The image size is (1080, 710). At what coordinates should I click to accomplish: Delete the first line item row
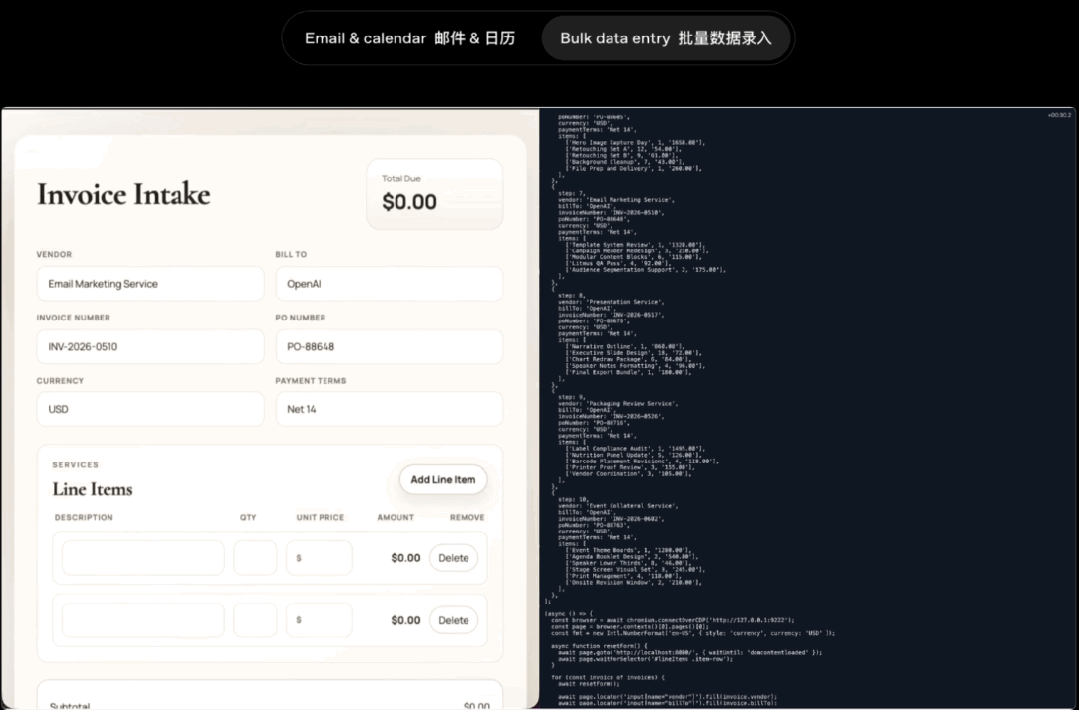coord(453,558)
